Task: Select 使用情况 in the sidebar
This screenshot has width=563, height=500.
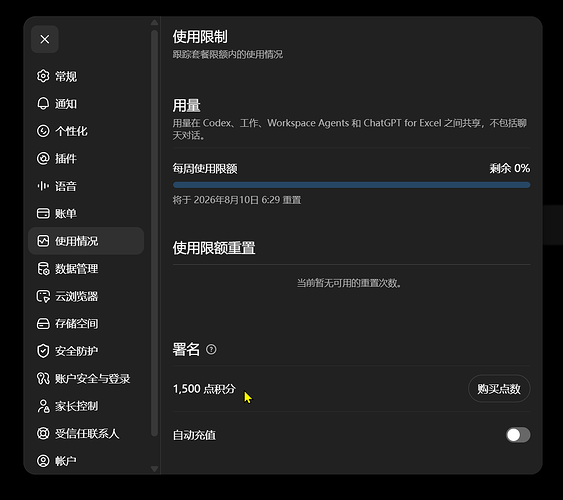Action: click(x=86, y=241)
